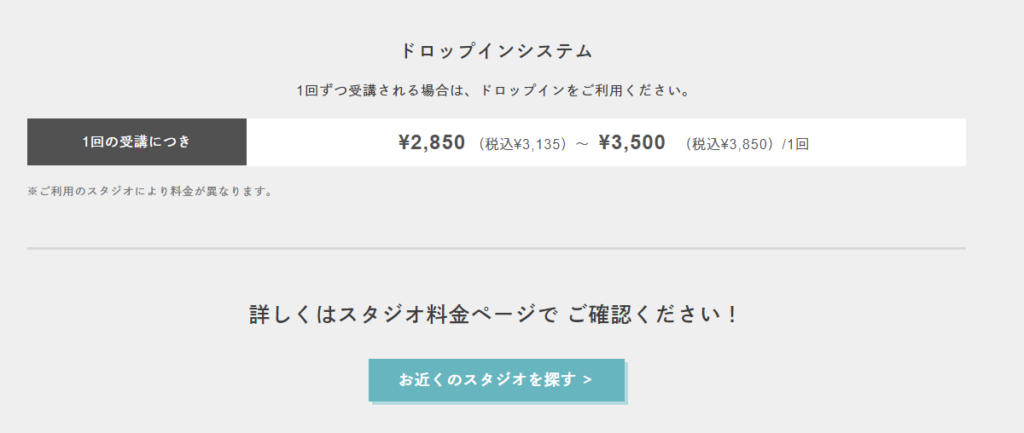The image size is (1024, 433).
Task: Click the dark 1回の受講につき label cell
Action: [x=136, y=142]
